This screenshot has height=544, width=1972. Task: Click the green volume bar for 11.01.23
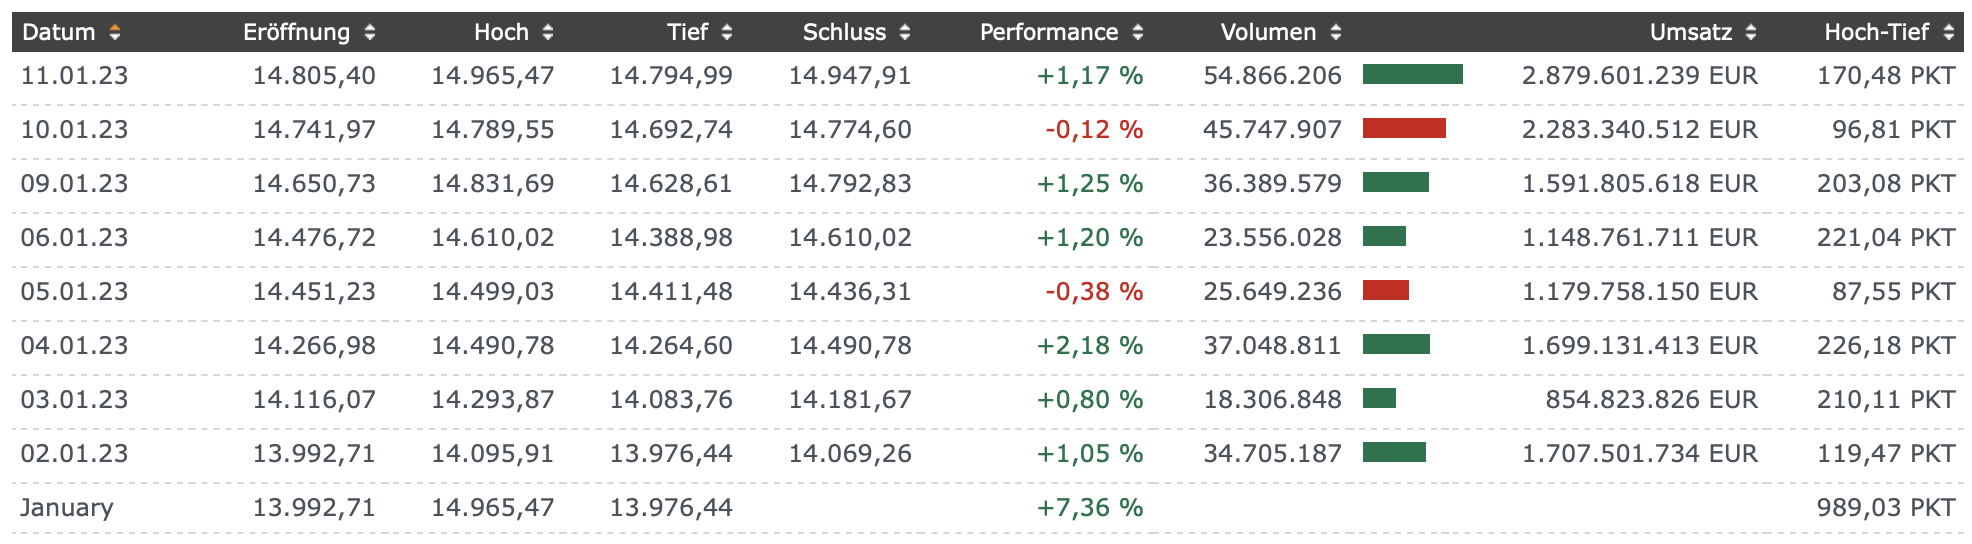coord(1412,74)
